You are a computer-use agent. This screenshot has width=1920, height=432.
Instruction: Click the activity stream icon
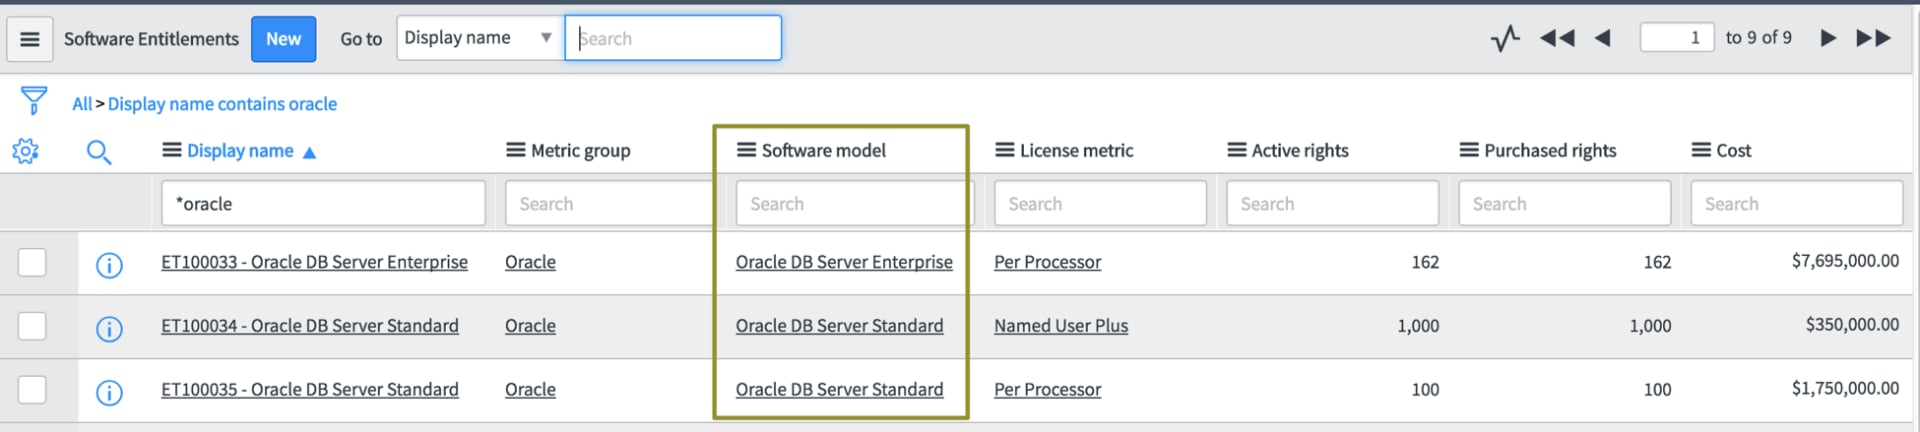tap(1505, 38)
